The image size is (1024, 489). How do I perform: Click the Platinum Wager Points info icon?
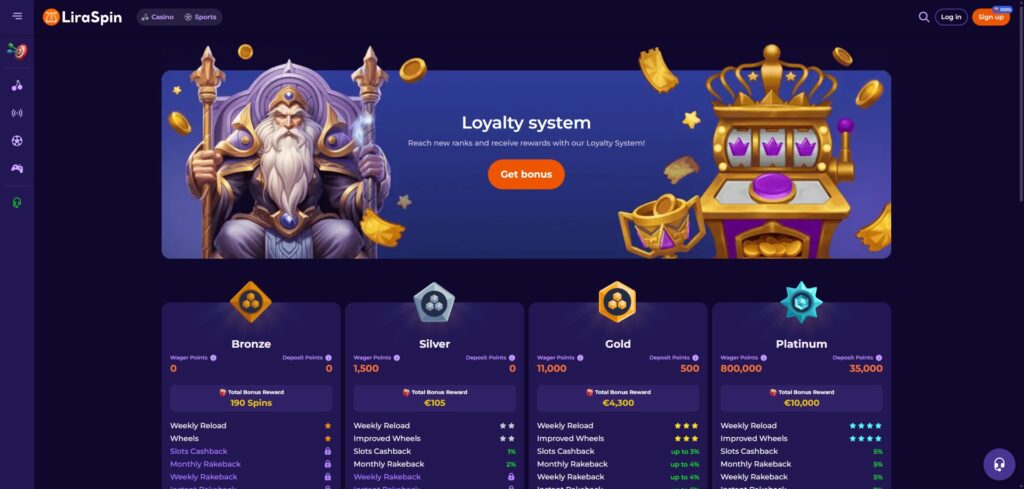[x=764, y=358]
